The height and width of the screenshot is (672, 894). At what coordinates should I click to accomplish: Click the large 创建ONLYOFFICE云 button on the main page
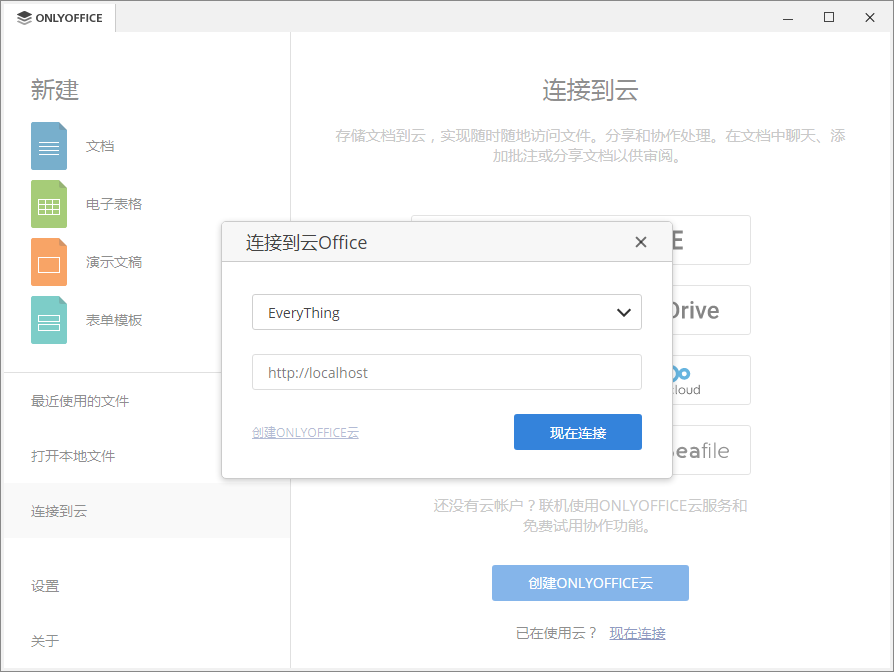(590, 583)
